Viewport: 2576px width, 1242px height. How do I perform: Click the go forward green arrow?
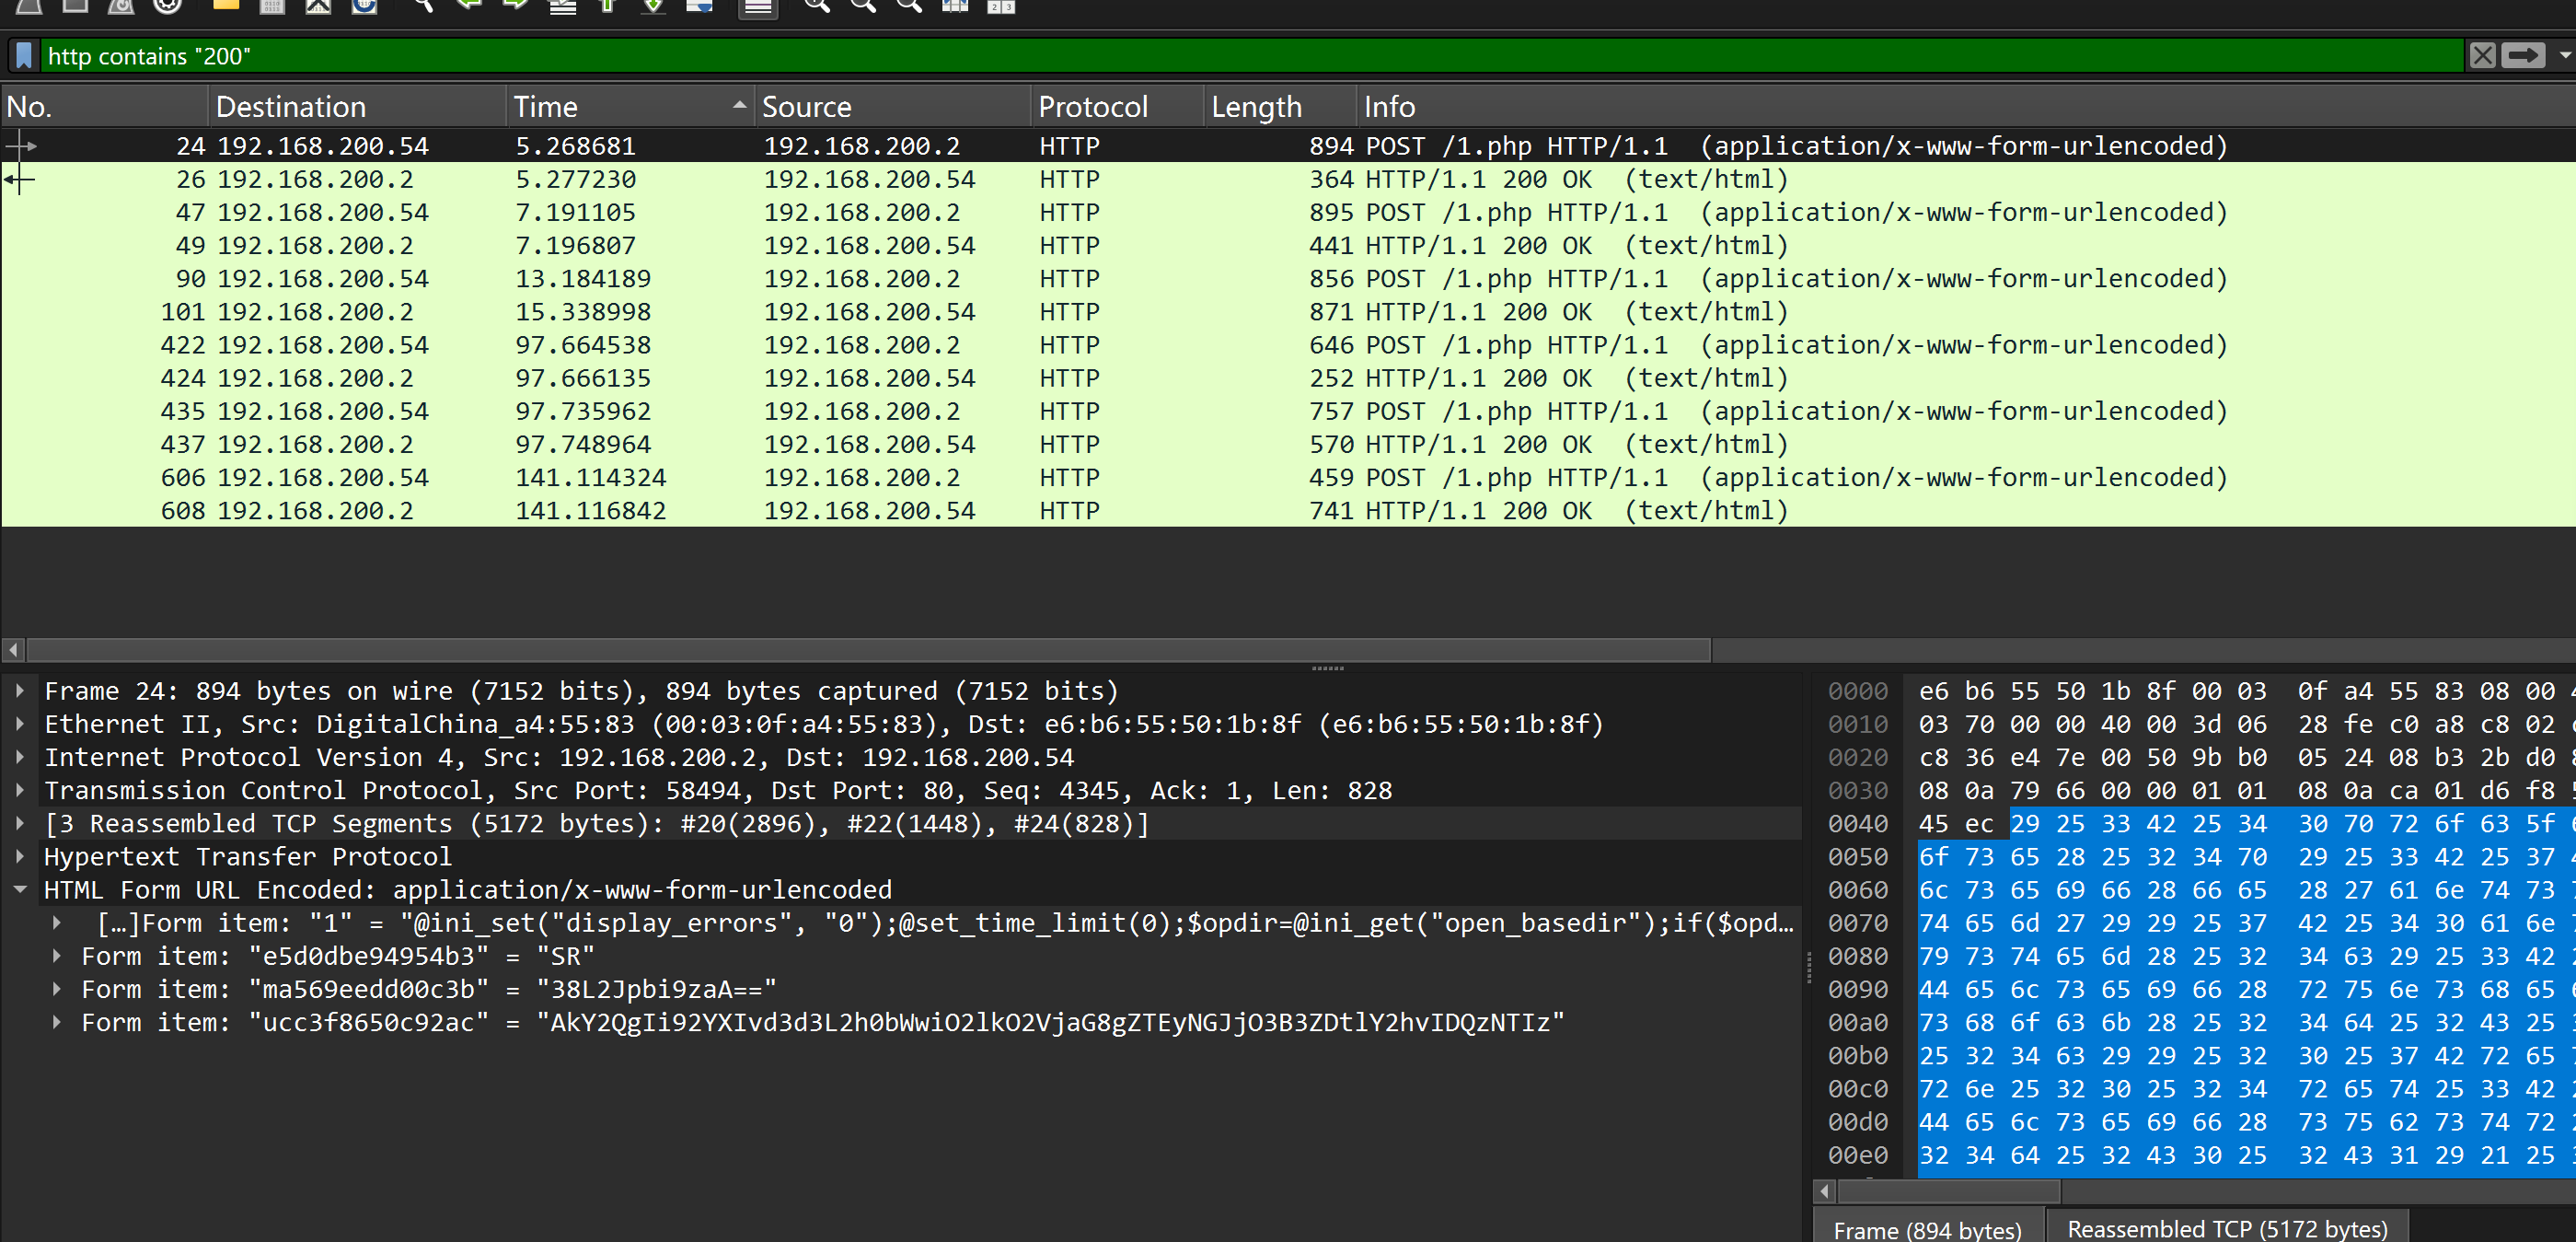pyautogui.click(x=515, y=6)
